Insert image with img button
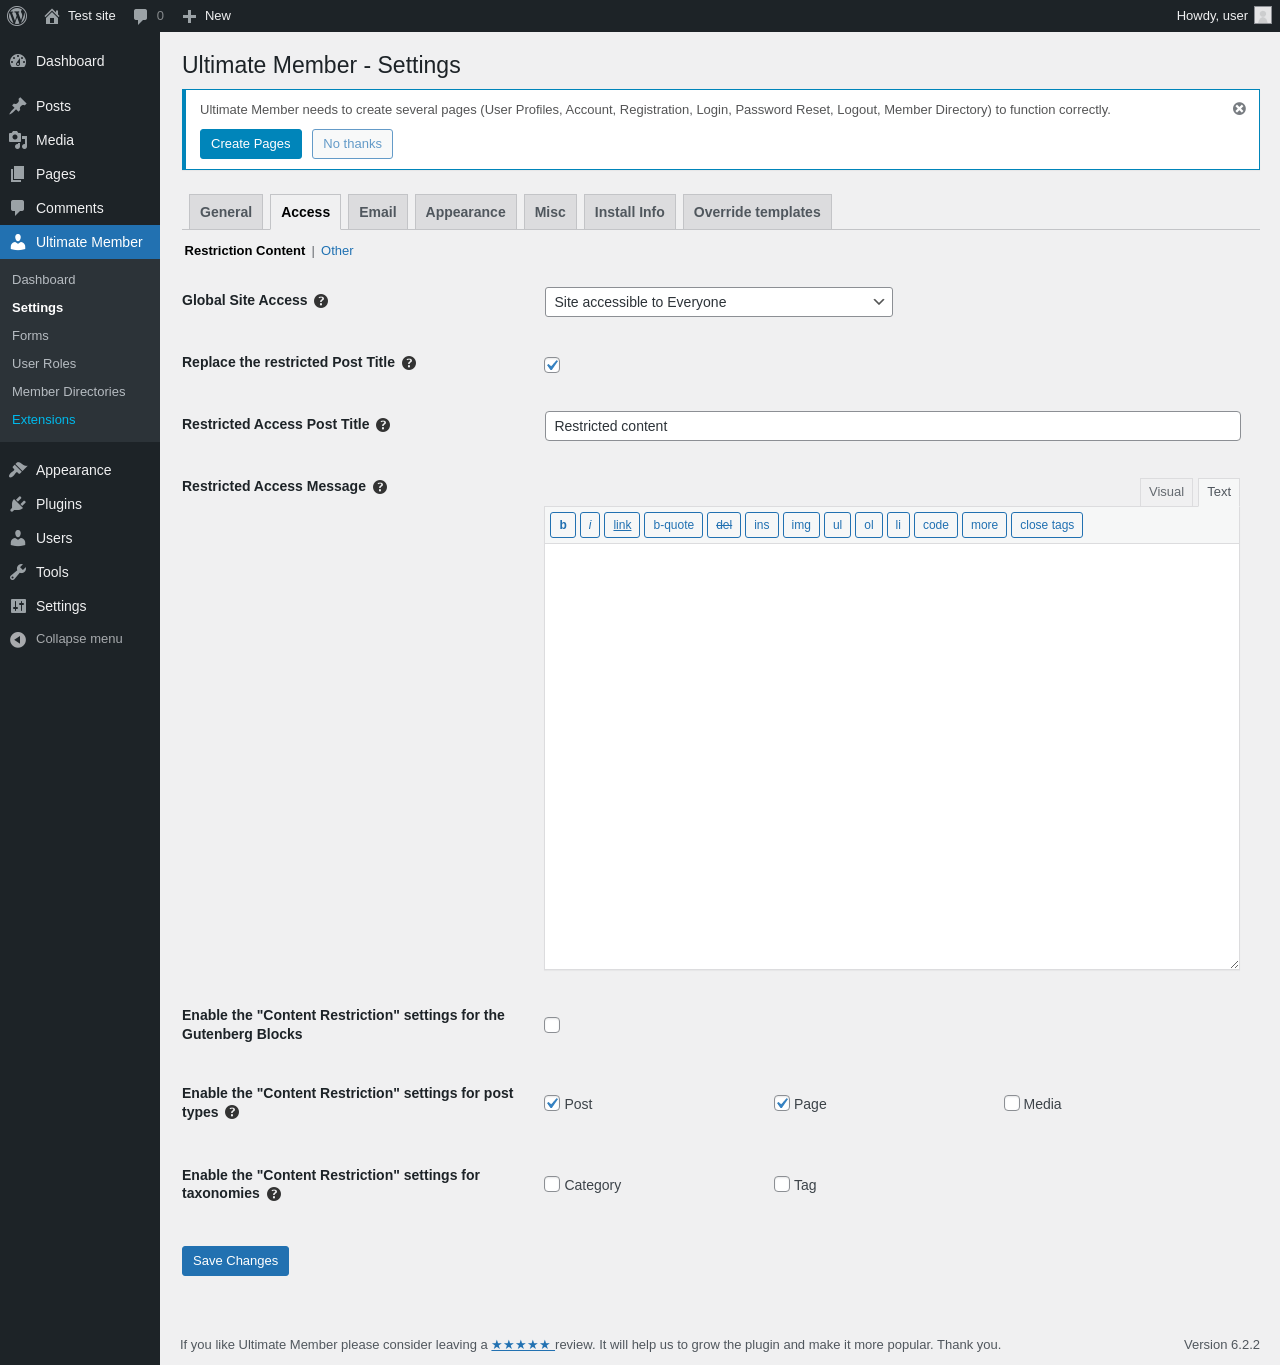 (801, 525)
